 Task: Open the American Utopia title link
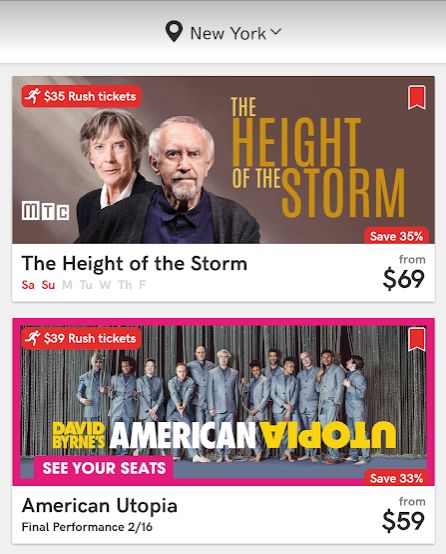100,506
